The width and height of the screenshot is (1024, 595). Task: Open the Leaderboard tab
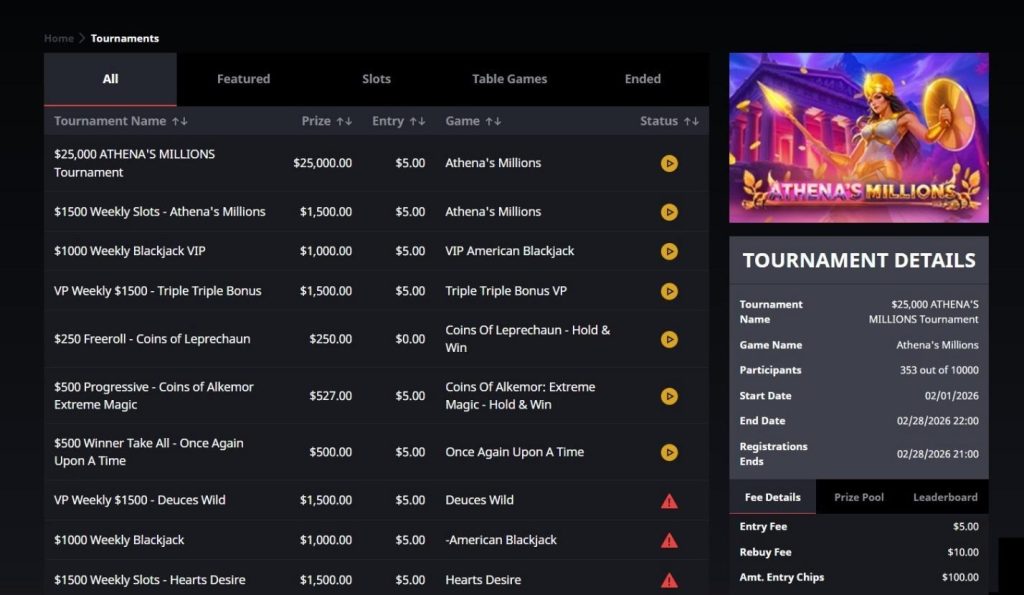tap(943, 496)
